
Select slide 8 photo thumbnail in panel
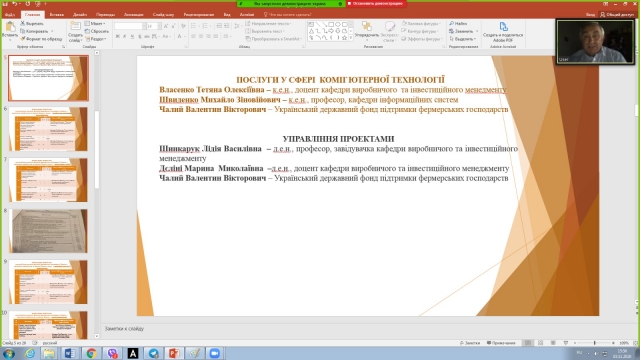[49, 231]
